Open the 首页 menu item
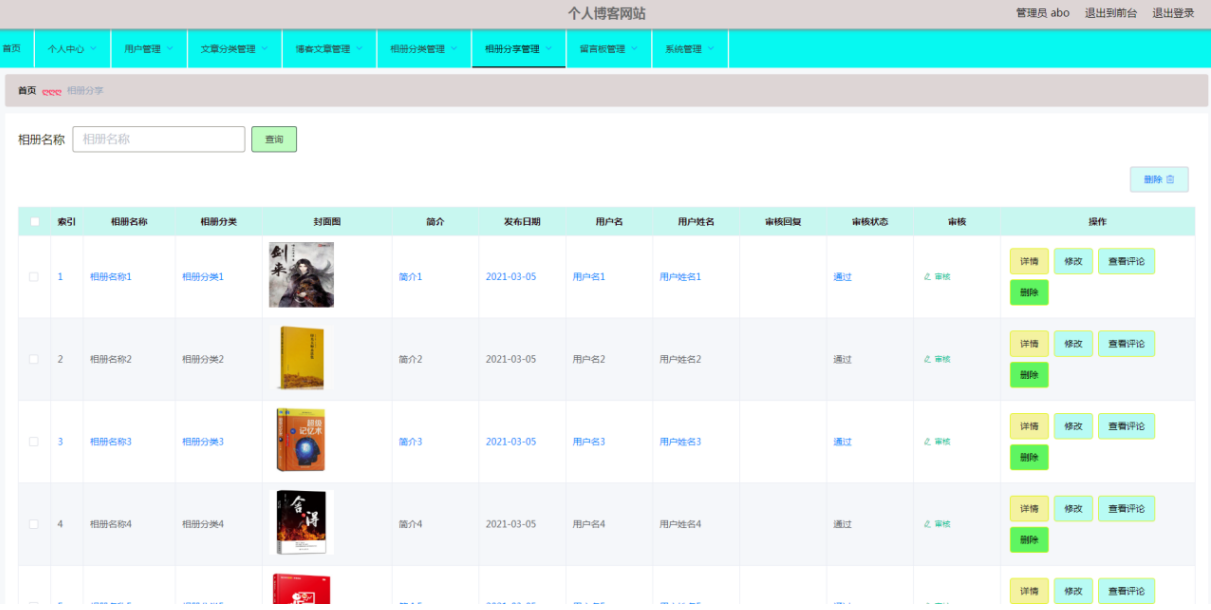This screenshot has height=610, width=1211. tap(11, 48)
